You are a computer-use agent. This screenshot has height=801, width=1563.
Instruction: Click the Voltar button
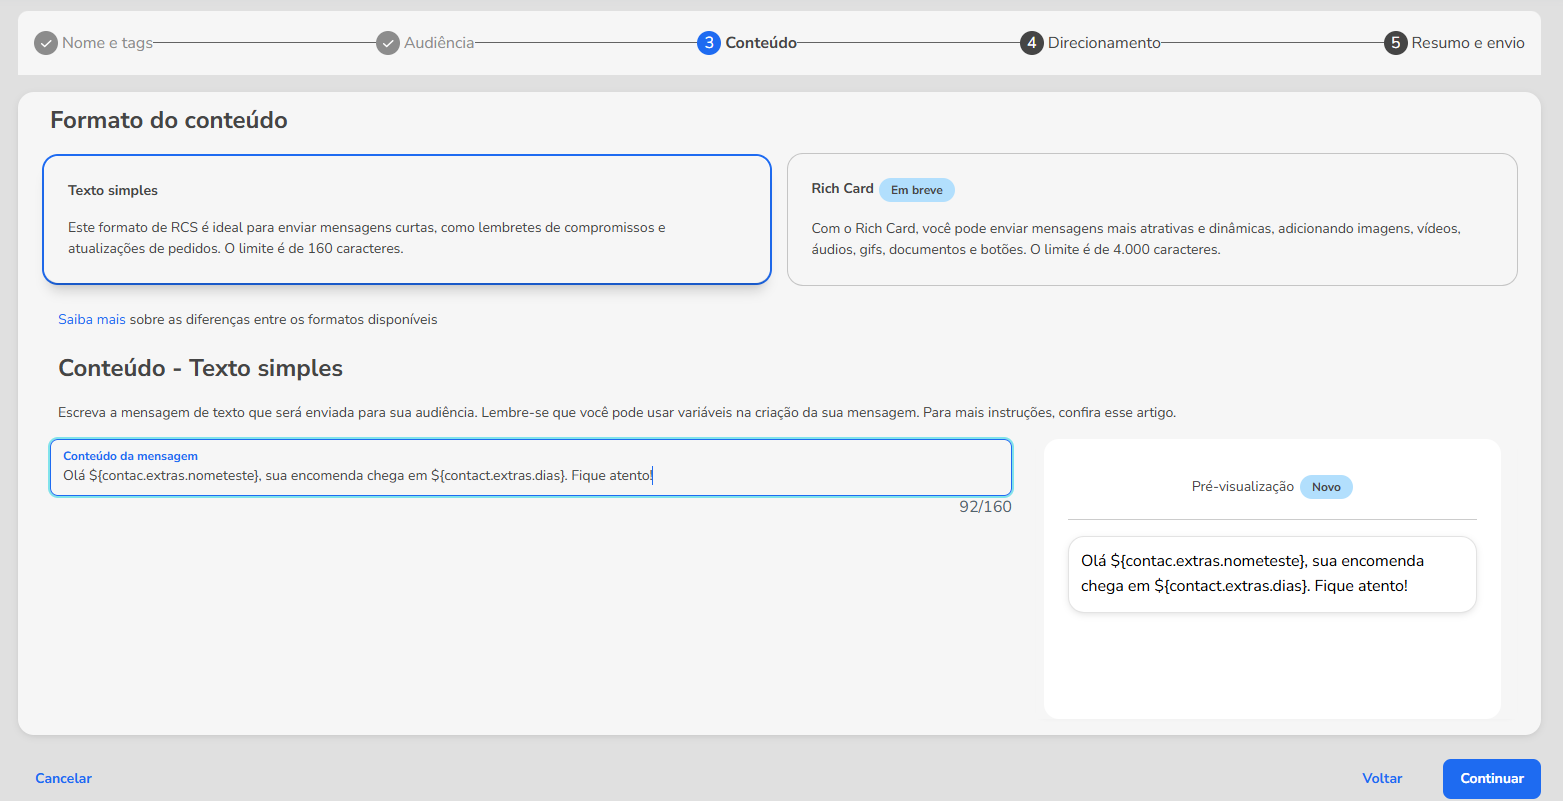1382,778
